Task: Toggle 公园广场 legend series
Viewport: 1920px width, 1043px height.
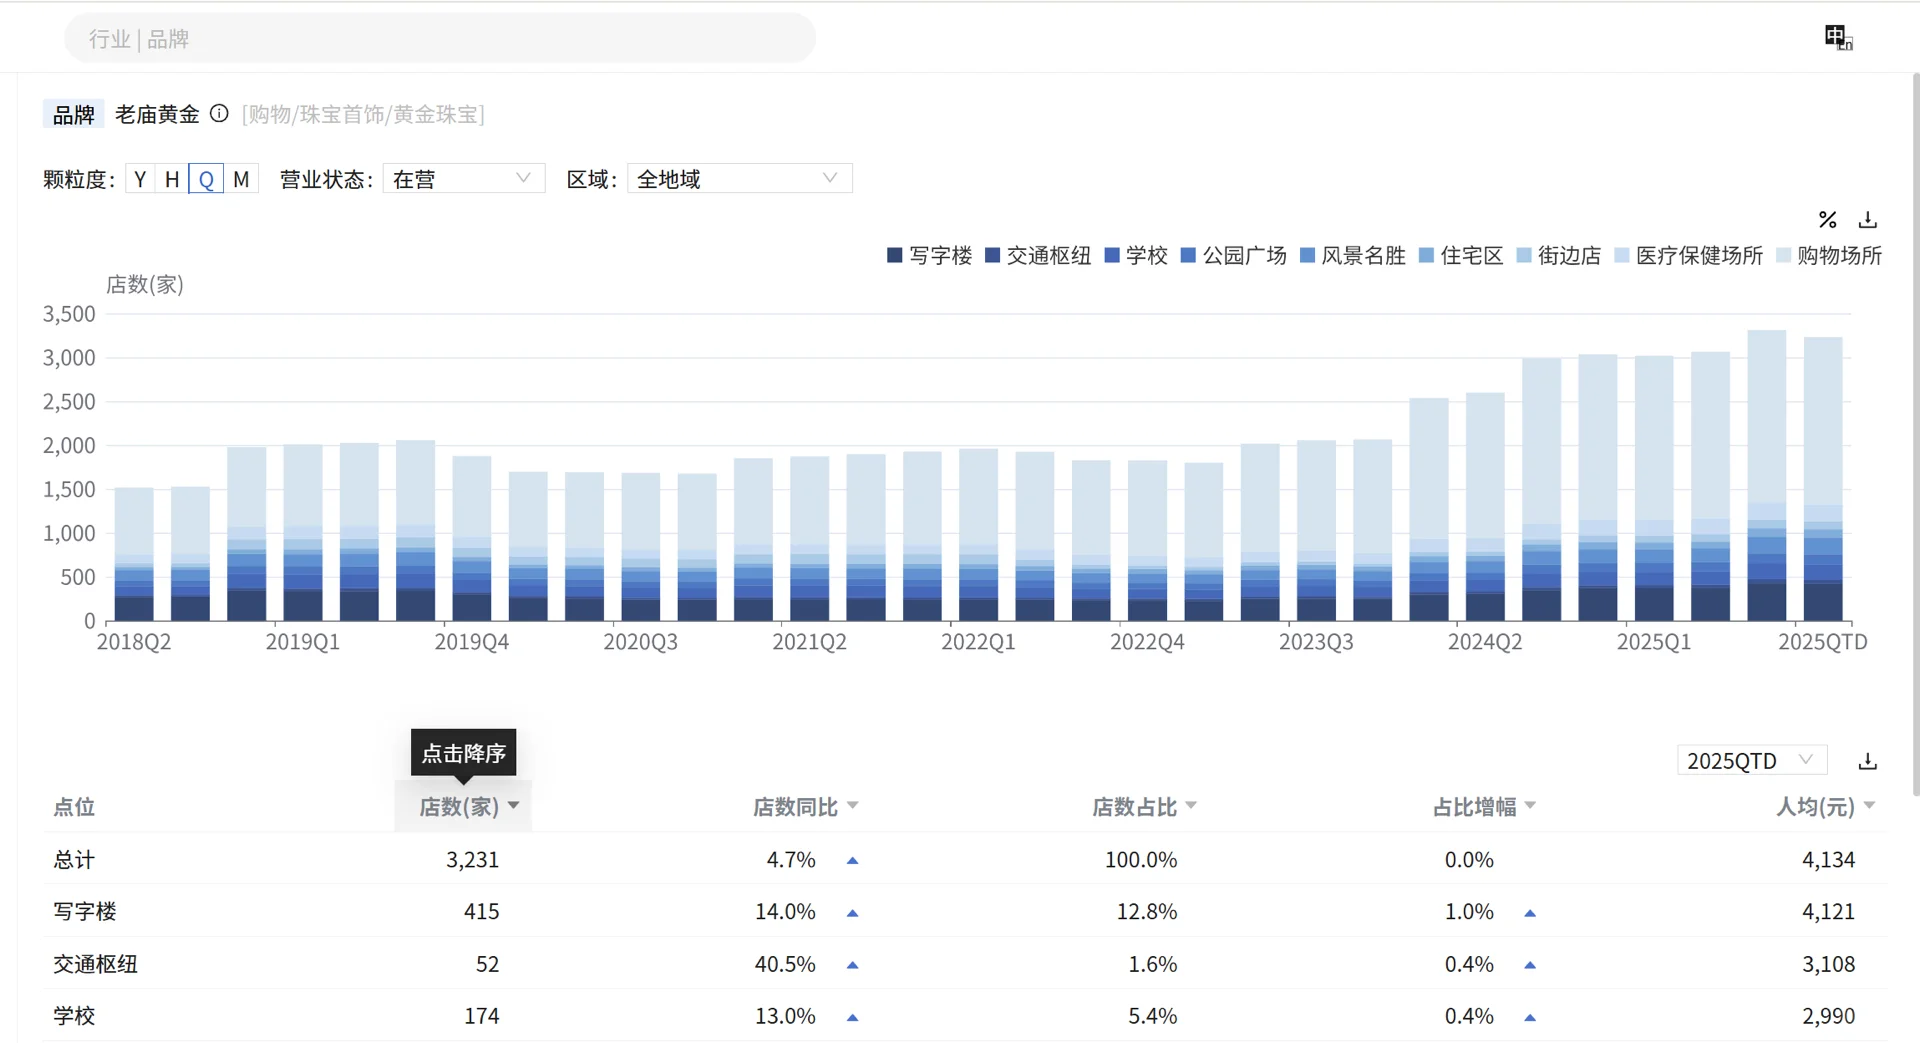Action: pyautogui.click(x=1234, y=255)
